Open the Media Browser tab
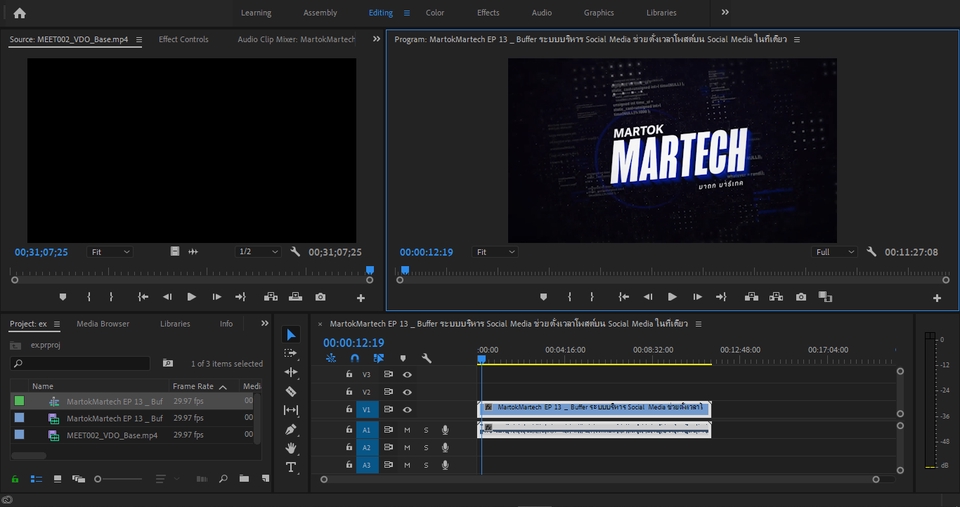 pyautogui.click(x=103, y=324)
